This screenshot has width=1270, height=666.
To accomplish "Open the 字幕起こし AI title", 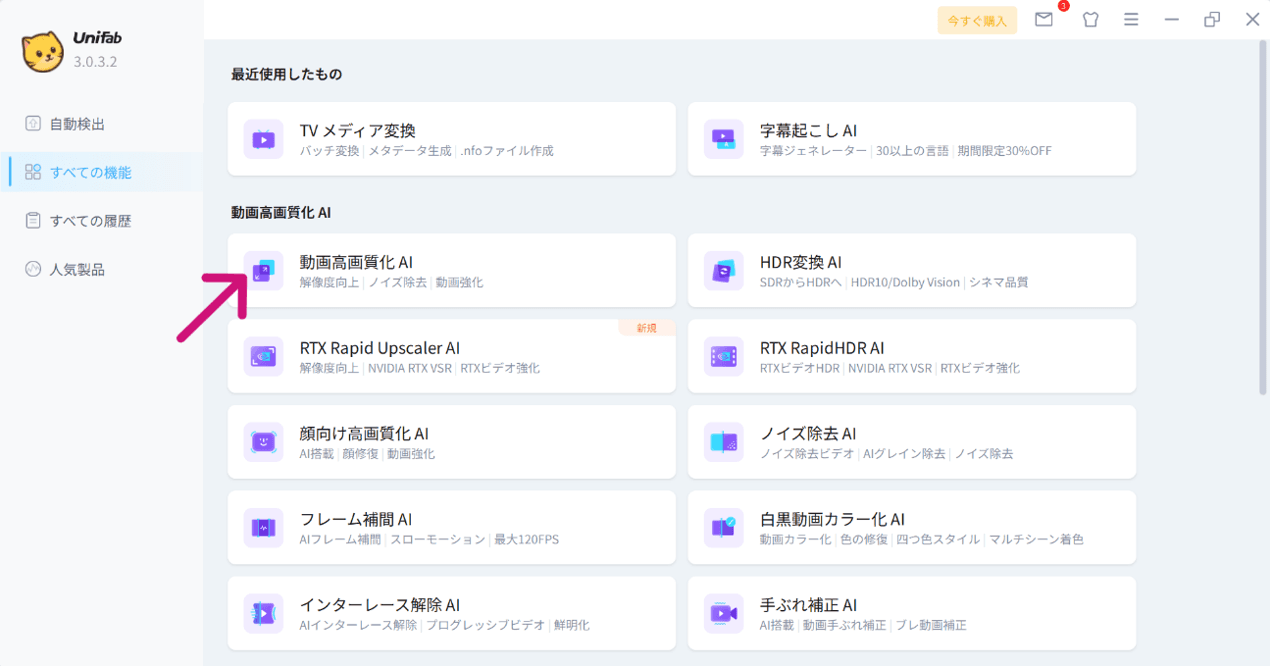I will [808, 130].
